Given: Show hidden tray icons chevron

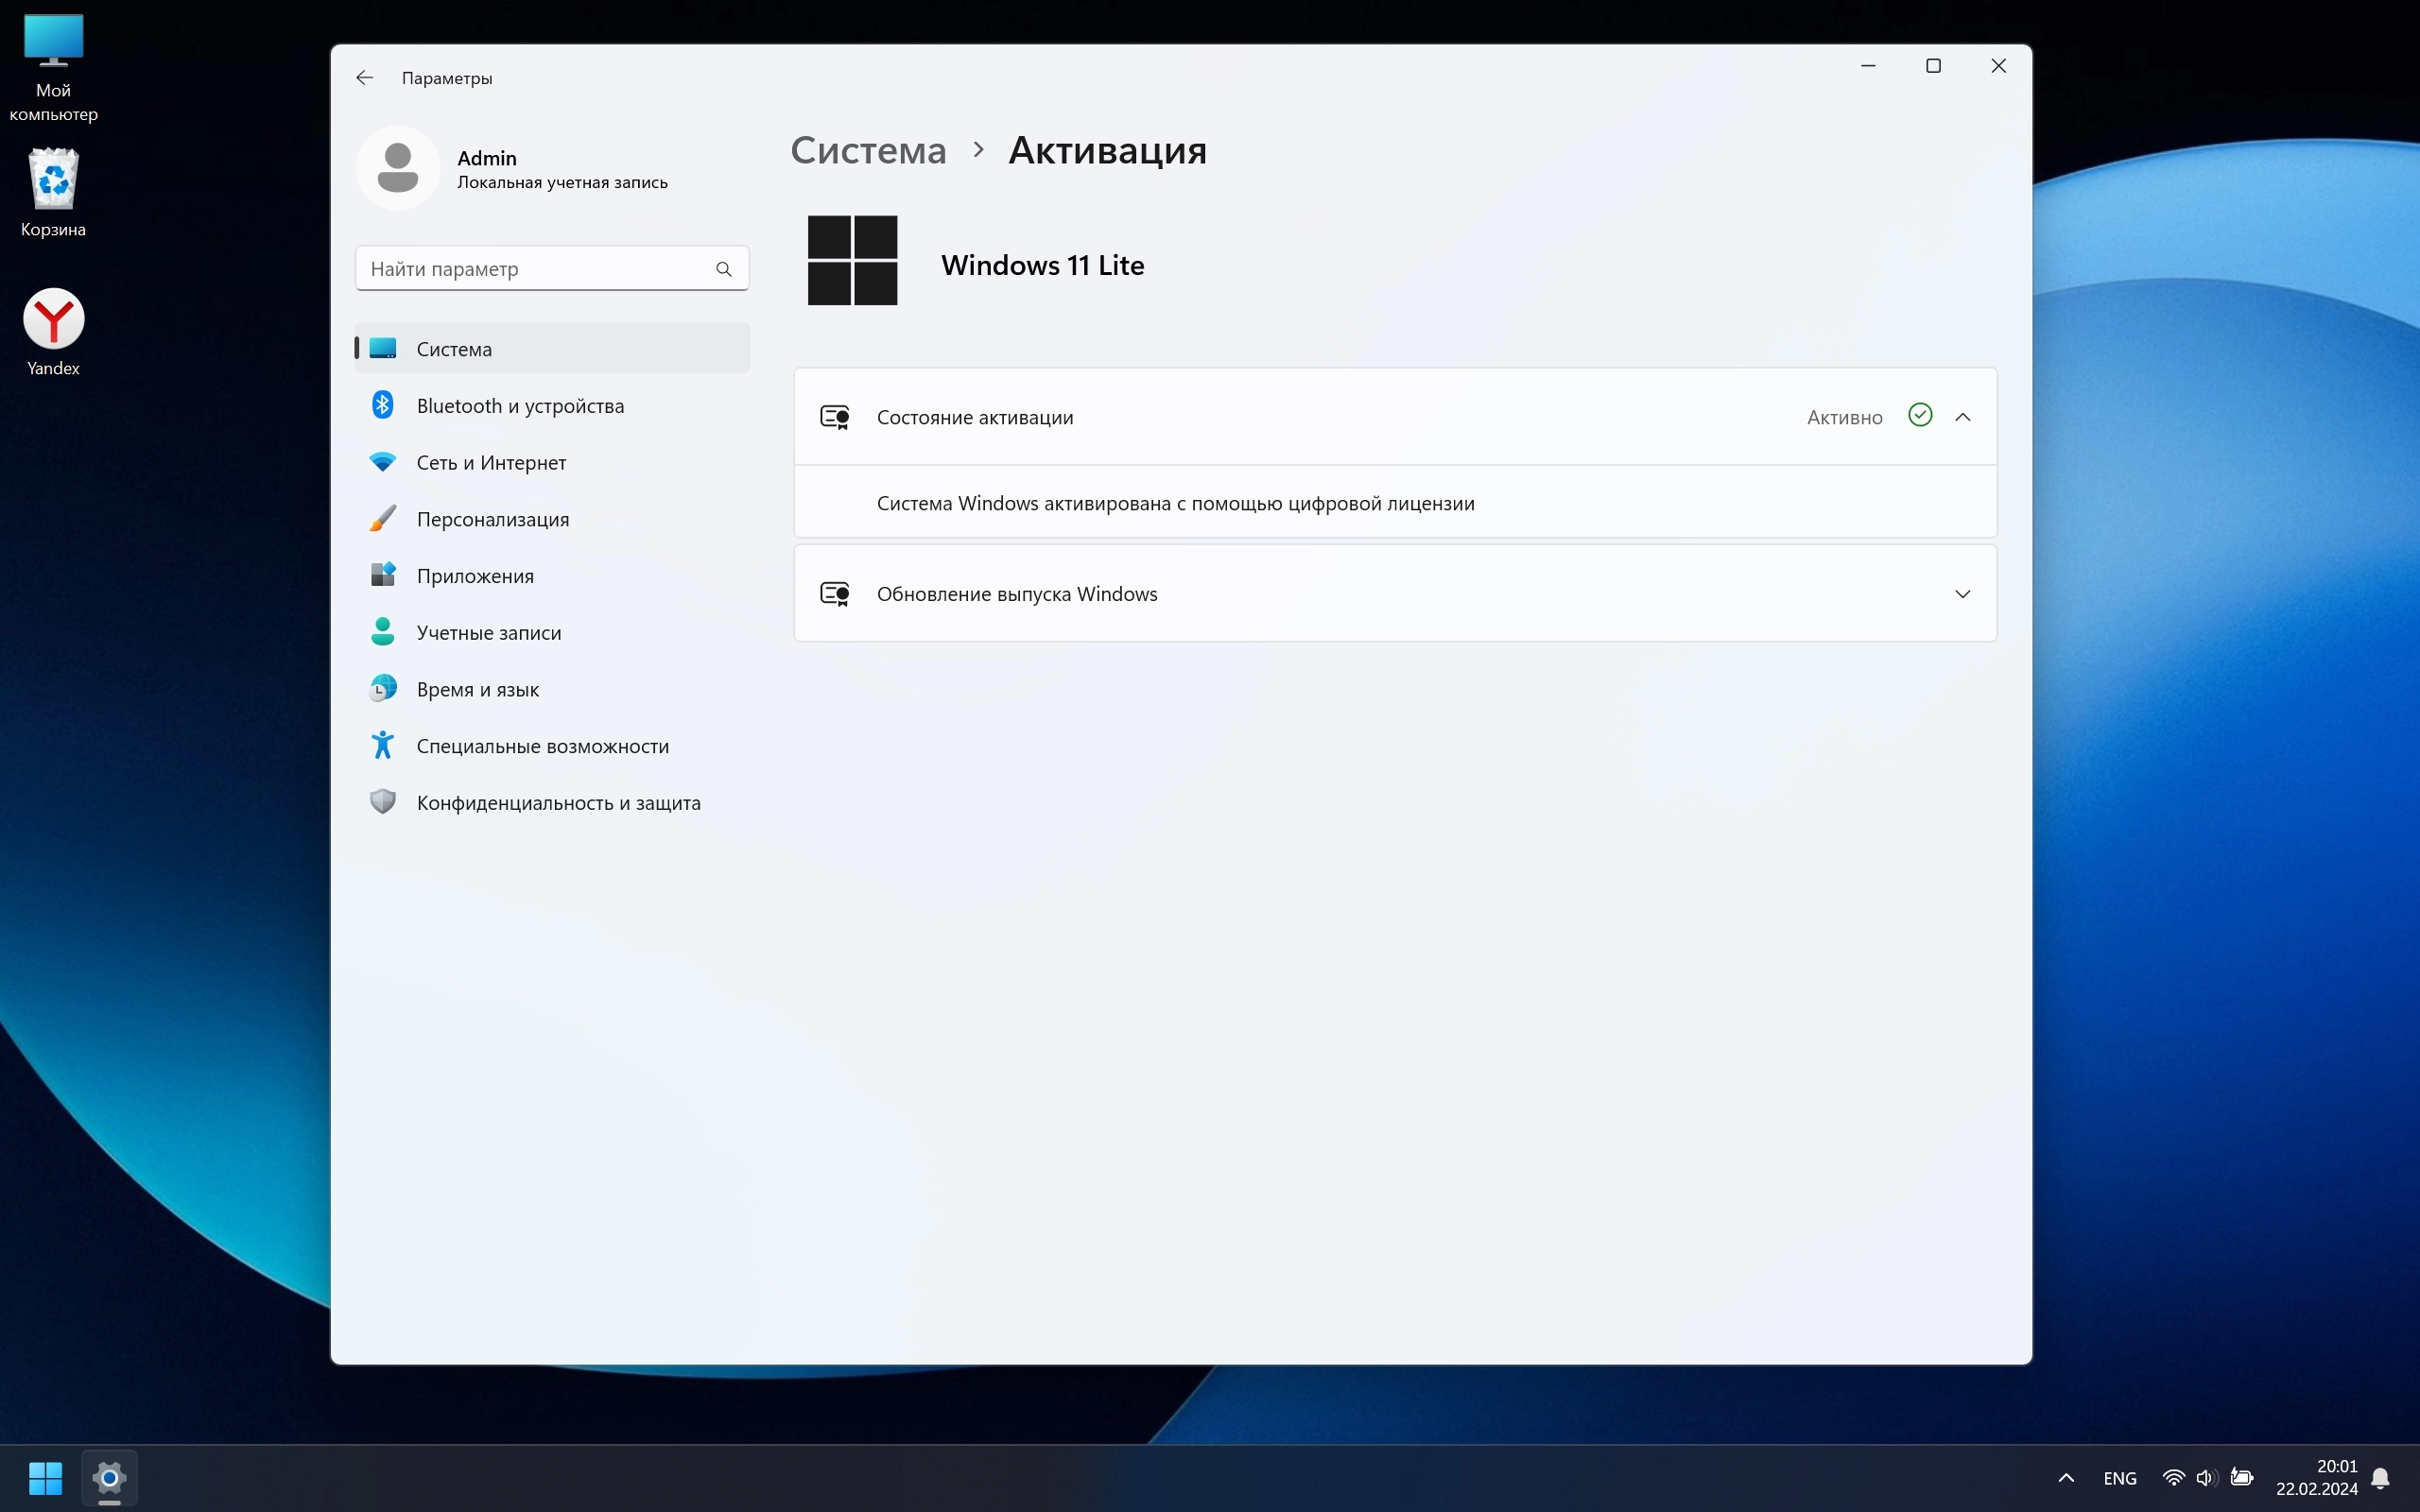Looking at the screenshot, I should pos(2066,1478).
